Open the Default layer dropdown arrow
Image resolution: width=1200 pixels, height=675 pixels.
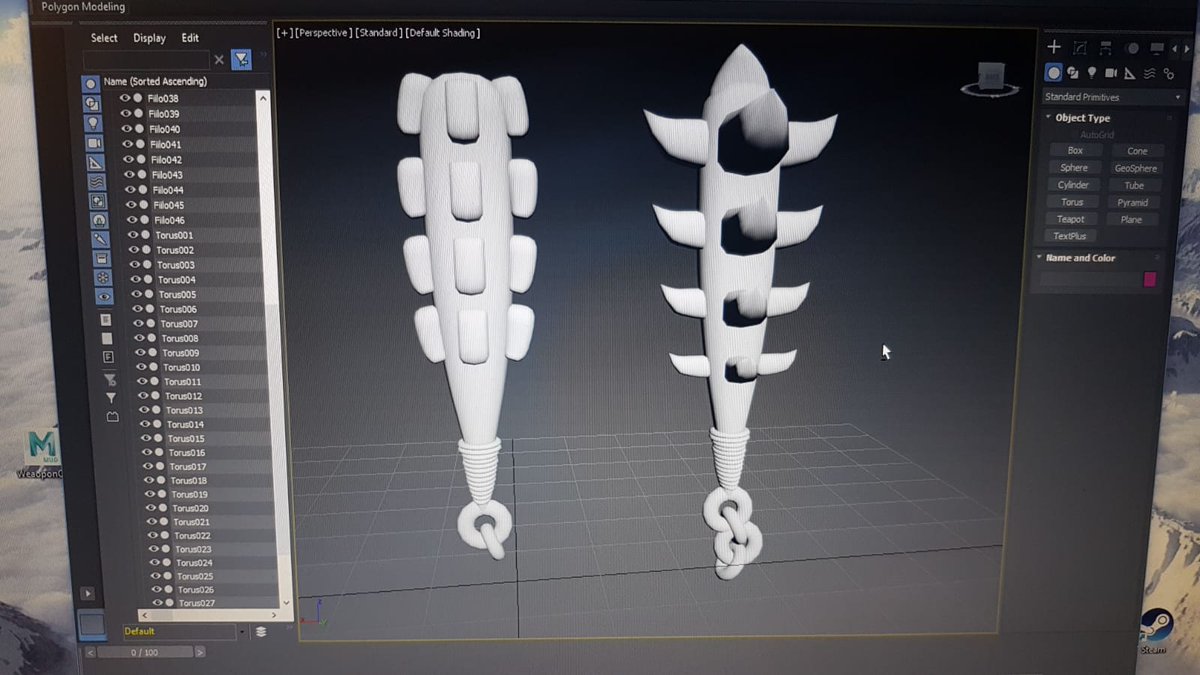point(242,632)
